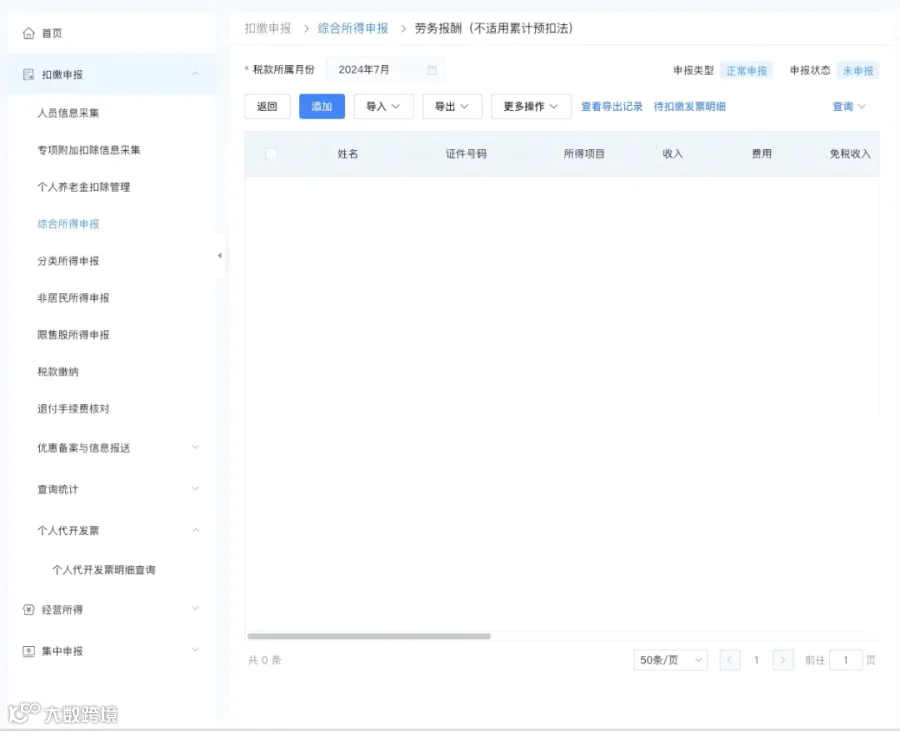Click the 前往 page number input
900x731 pixels.
(x=846, y=660)
